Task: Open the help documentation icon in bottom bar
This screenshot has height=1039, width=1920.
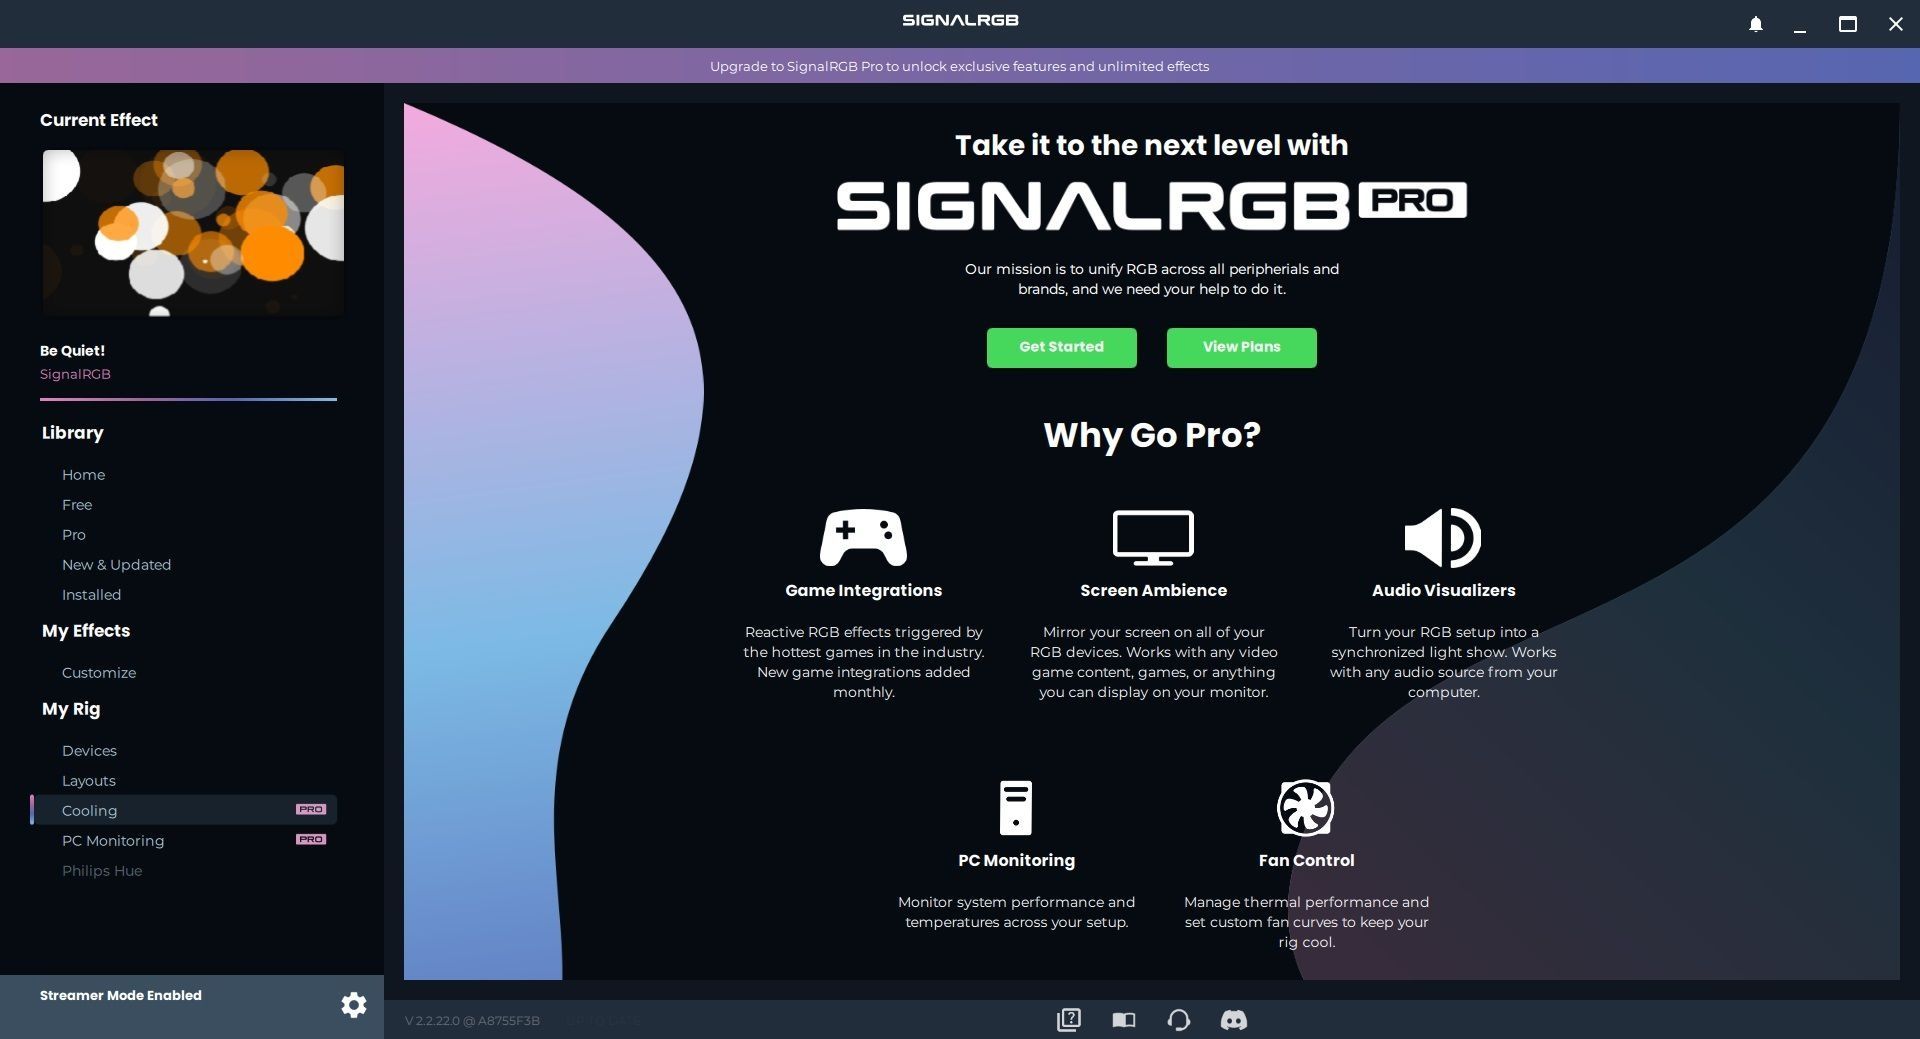Action: tap(1069, 1020)
